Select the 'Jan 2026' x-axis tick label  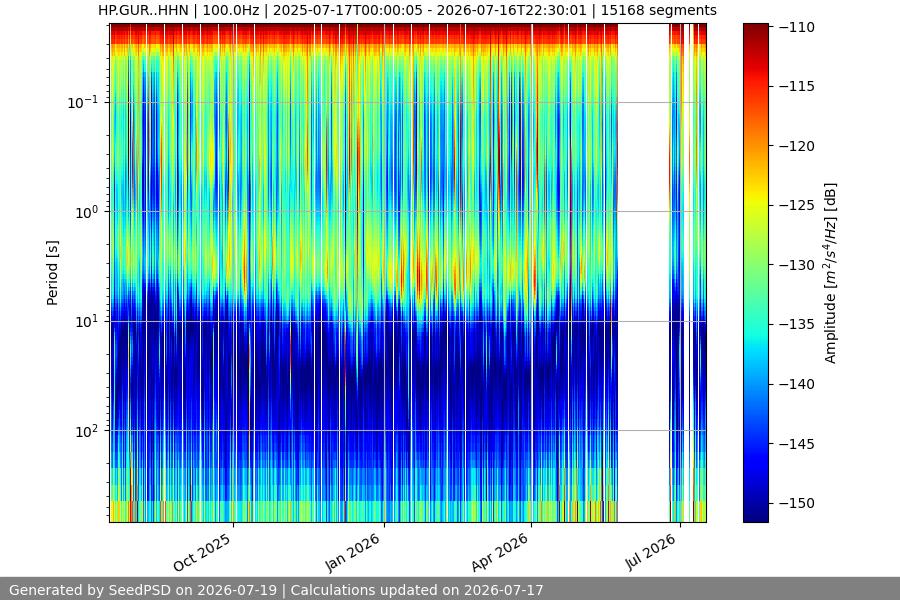click(x=352, y=552)
